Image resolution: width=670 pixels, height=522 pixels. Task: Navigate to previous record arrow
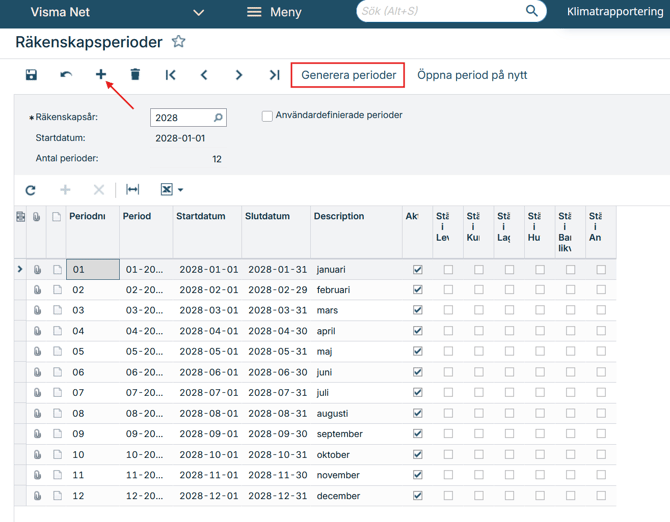(x=204, y=75)
